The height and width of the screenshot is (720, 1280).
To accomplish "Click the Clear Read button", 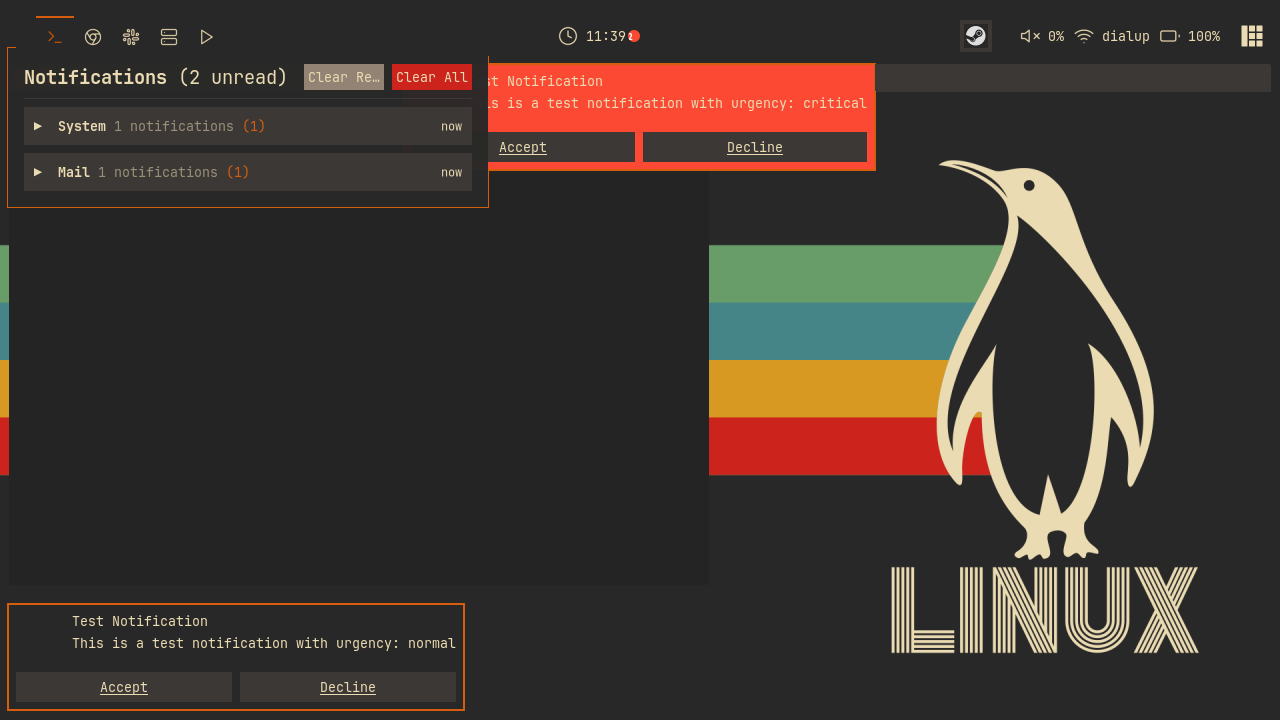I will [x=344, y=77].
